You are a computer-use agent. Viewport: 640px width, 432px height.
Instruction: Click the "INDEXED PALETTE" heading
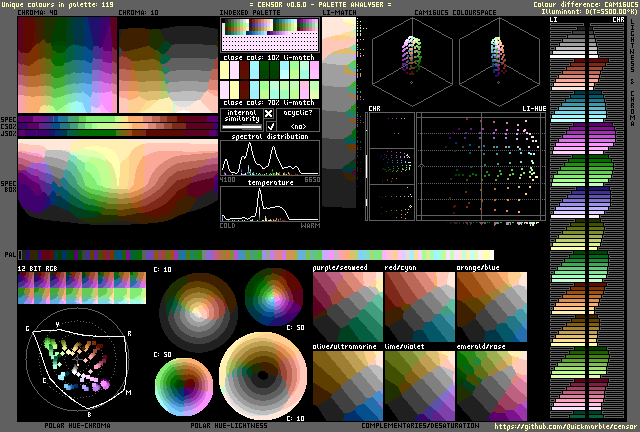click(250, 13)
